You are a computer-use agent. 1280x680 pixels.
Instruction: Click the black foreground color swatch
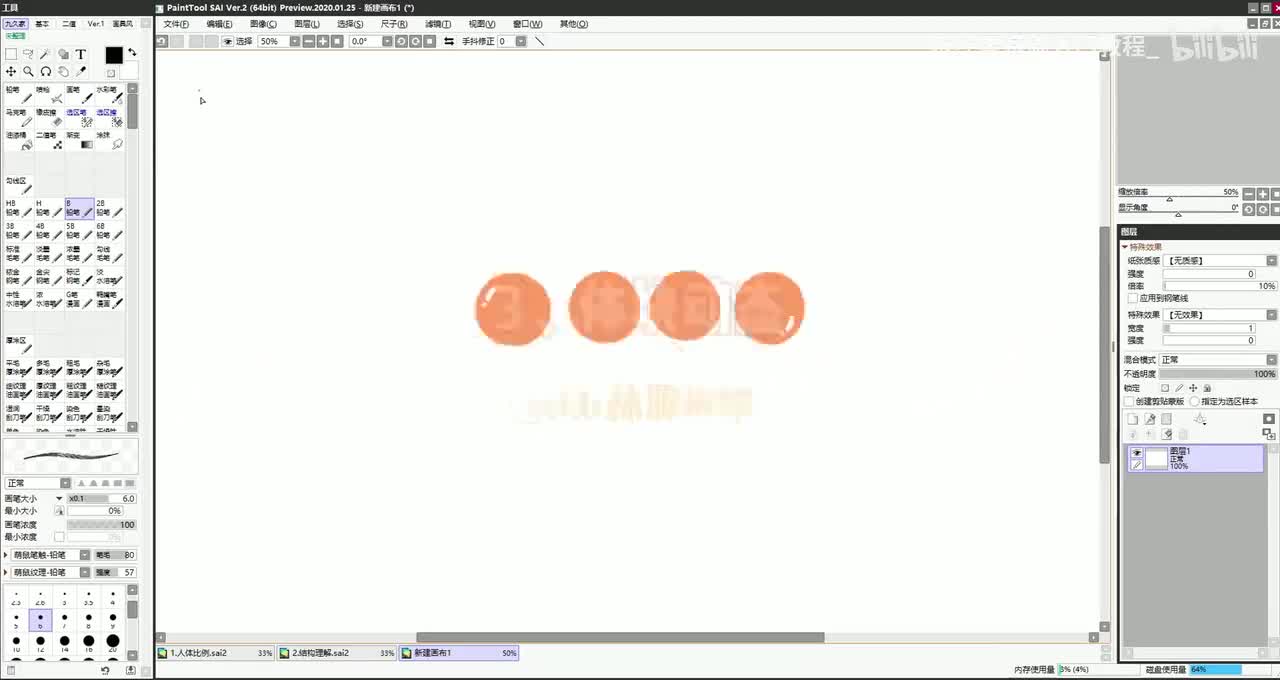114,55
